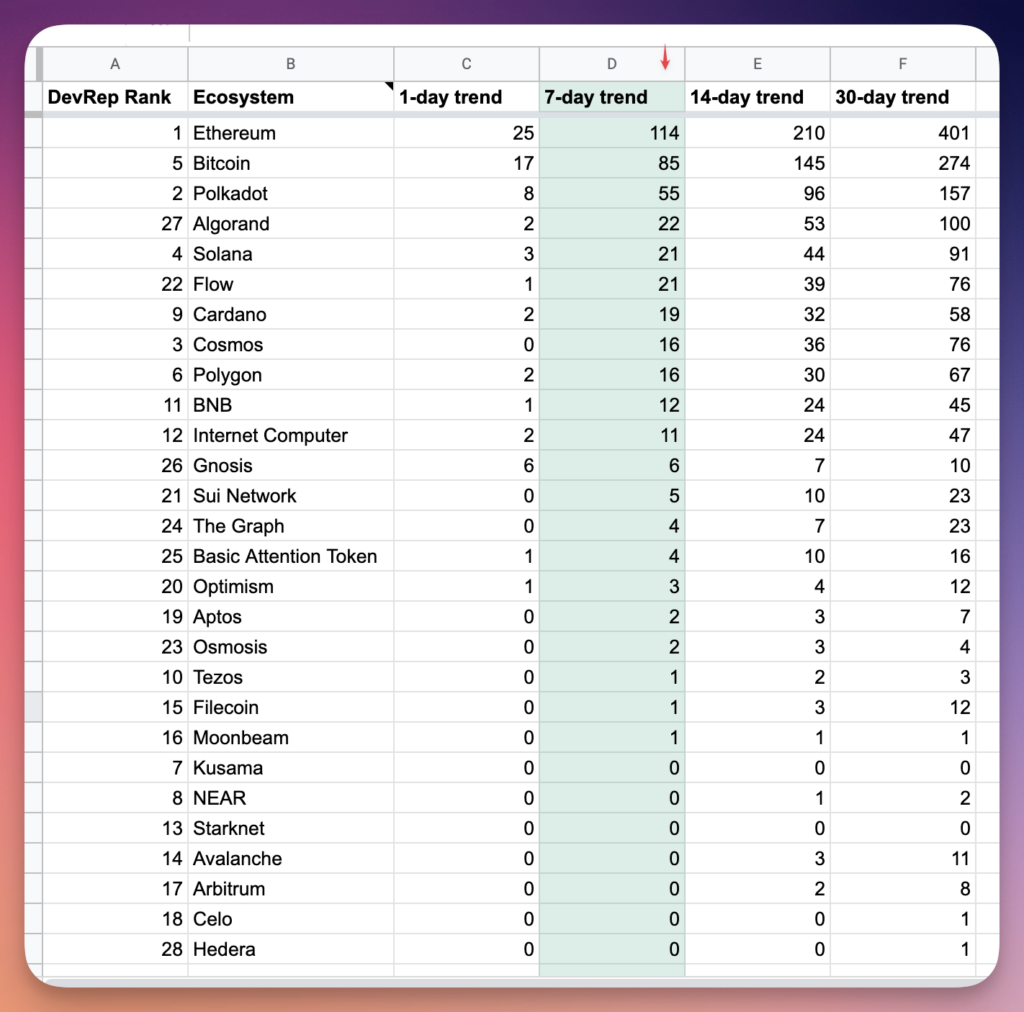Select Cardano's 30-day trend value 58
Screen dimensions: 1024x1012
[x=903, y=315]
